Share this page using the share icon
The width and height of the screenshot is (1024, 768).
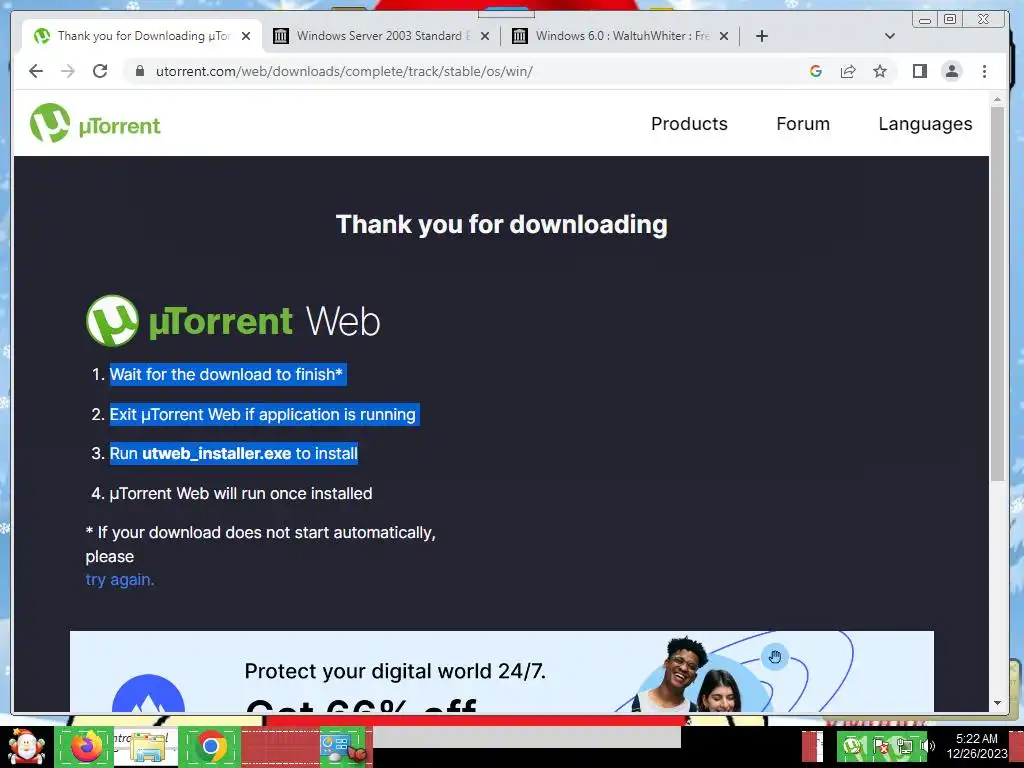point(848,71)
